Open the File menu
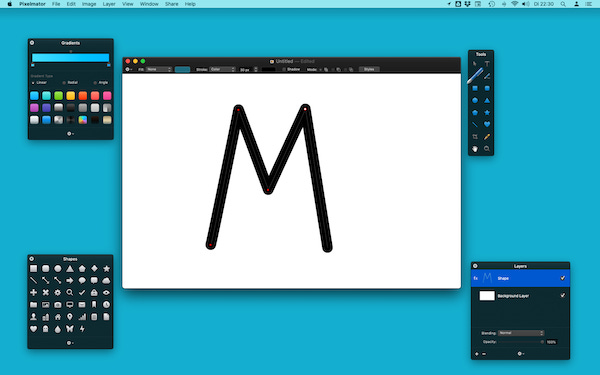The image size is (600, 375). [x=56, y=4]
